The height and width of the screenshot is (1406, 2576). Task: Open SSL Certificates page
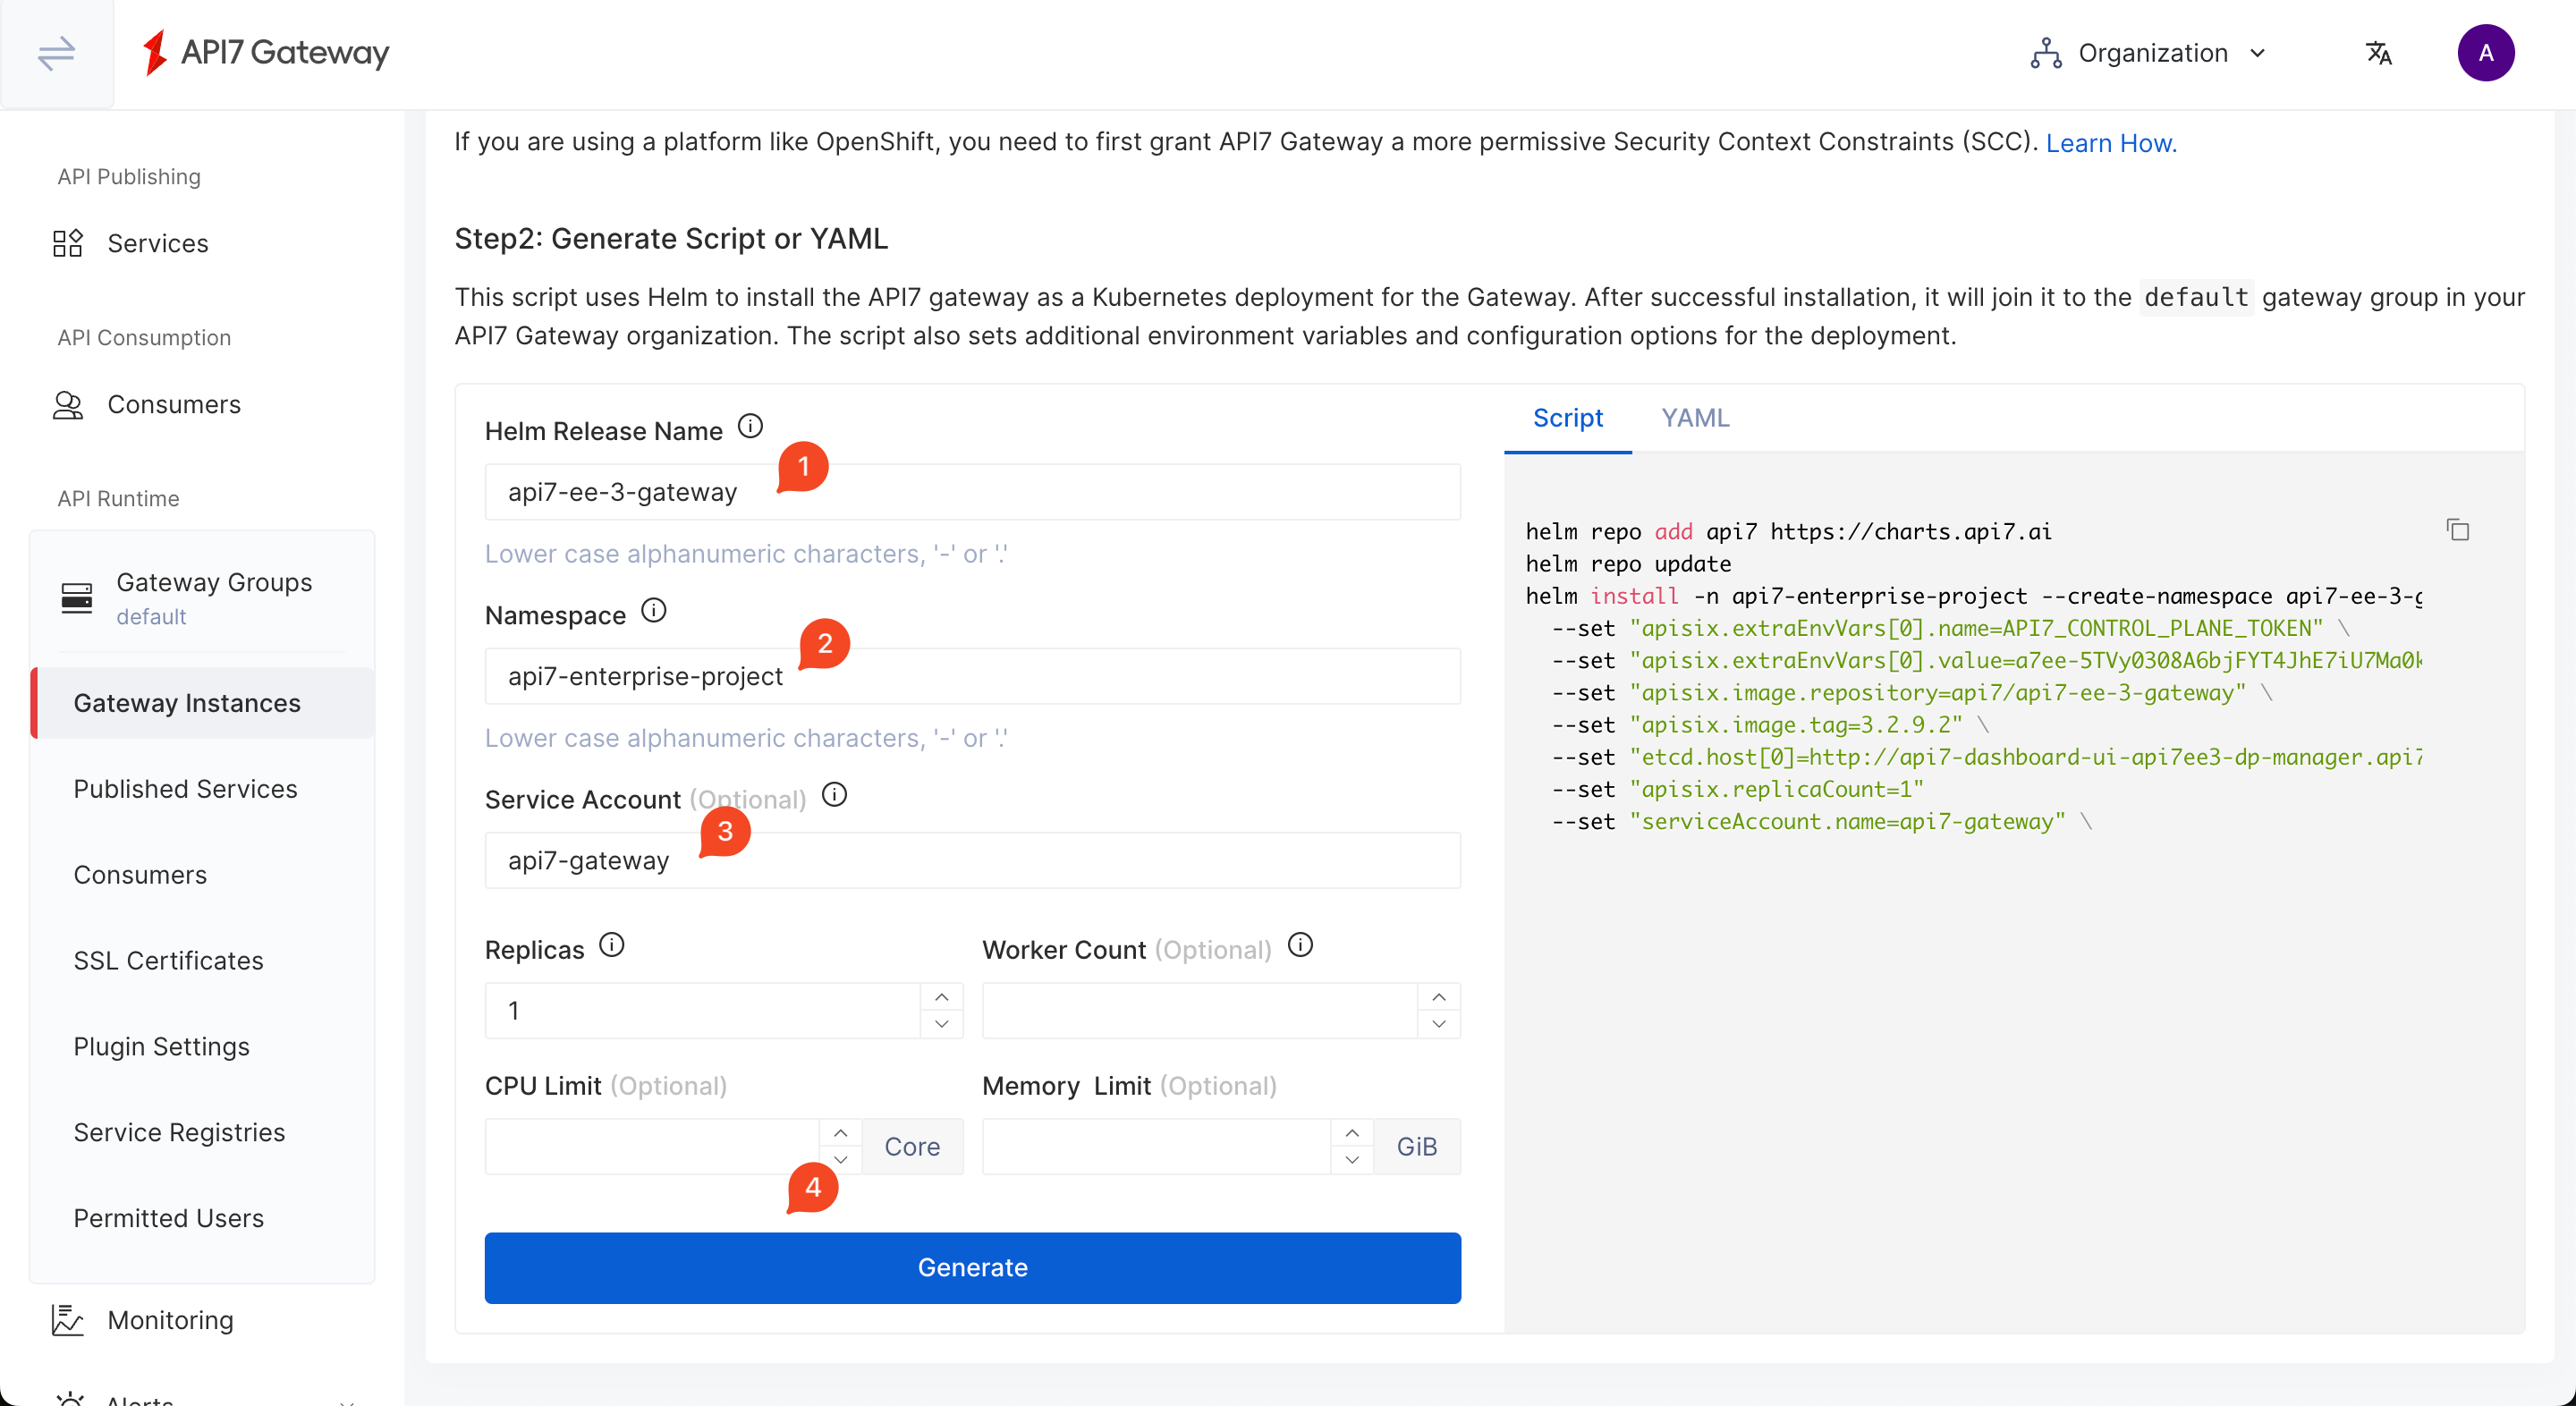[169, 961]
